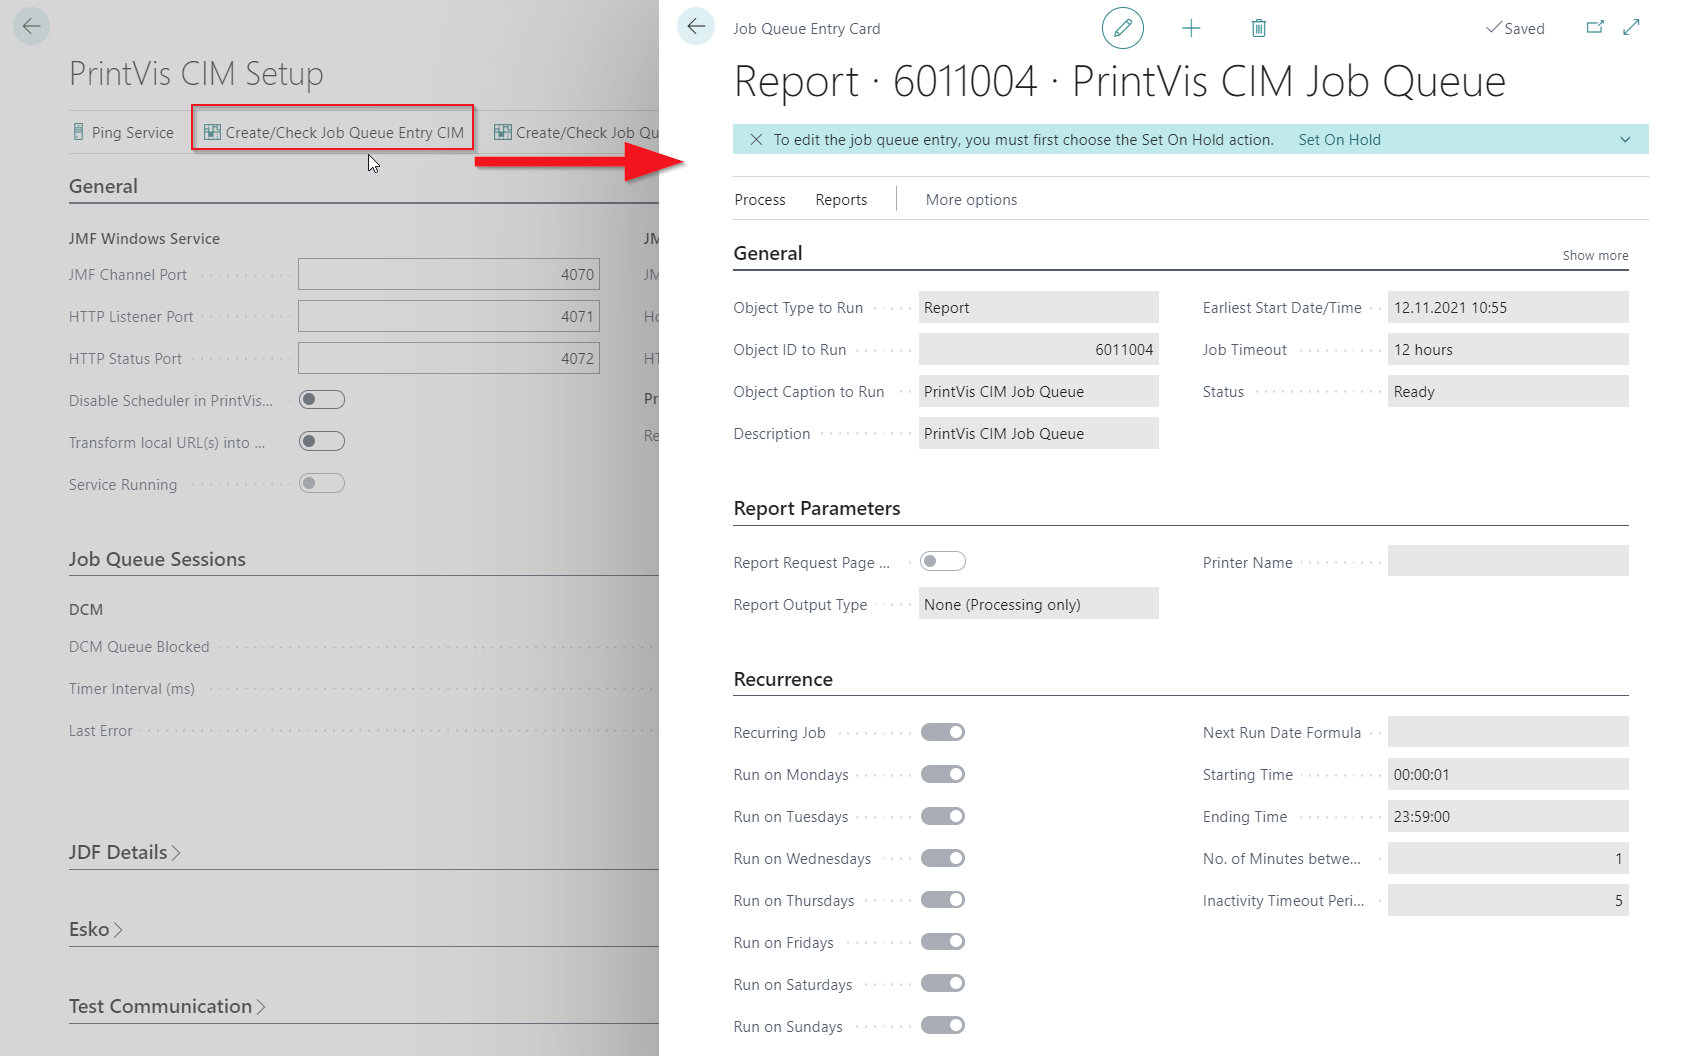Expand the card to full screen view
The image size is (1694, 1056).
[1631, 27]
